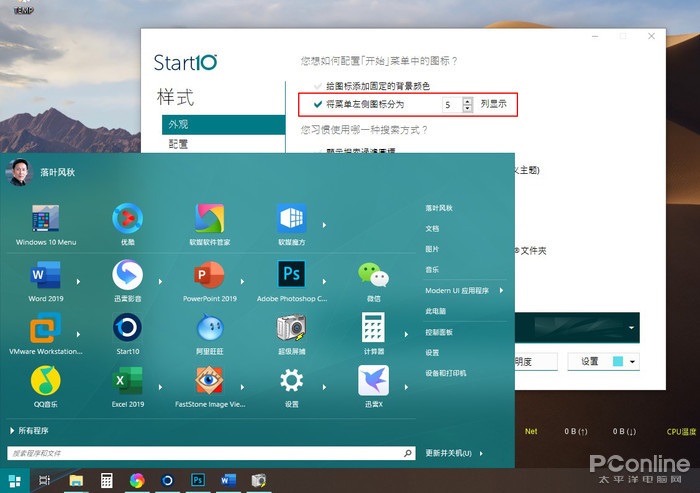Open Task View on taskbar
Image resolution: width=700 pixels, height=493 pixels.
click(x=45, y=480)
